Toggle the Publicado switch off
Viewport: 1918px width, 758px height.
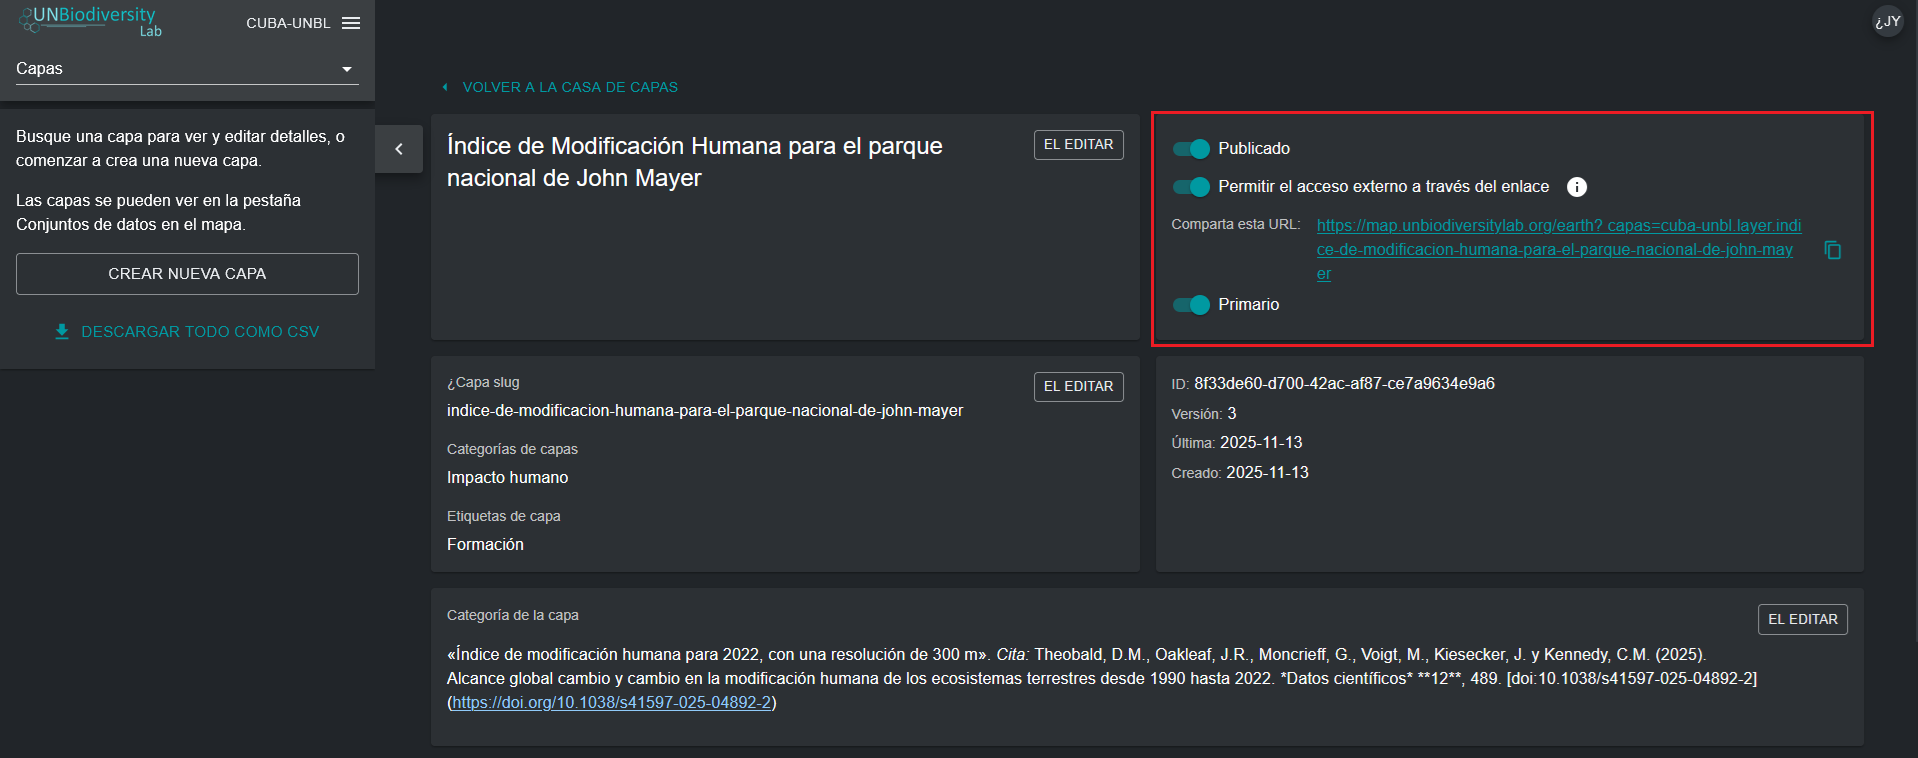(x=1191, y=149)
